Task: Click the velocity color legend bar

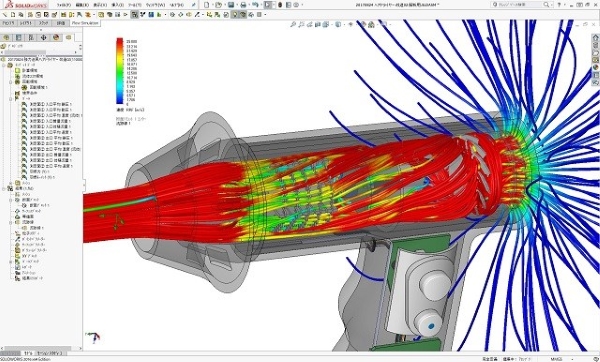Action: (120, 71)
